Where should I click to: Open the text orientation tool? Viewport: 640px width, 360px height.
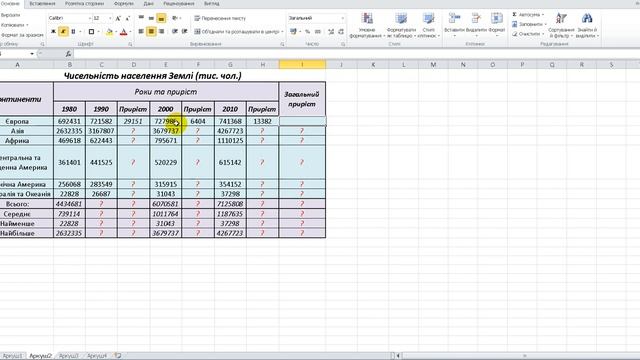coord(175,18)
